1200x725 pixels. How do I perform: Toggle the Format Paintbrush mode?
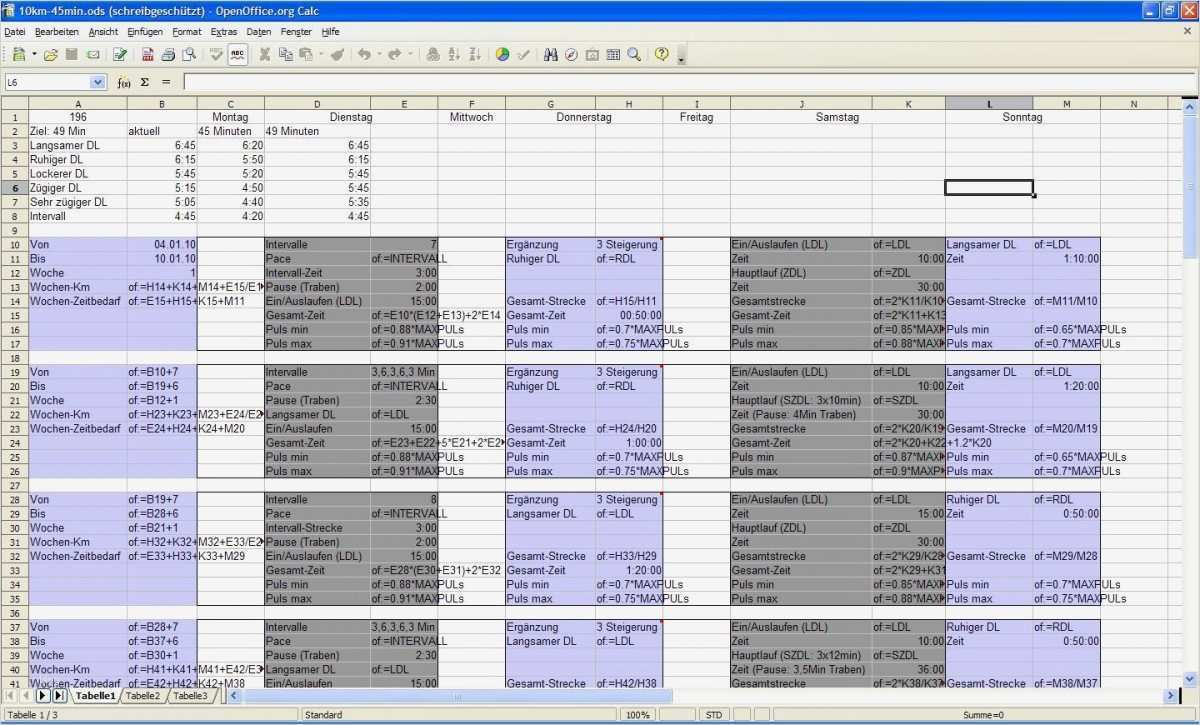click(338, 54)
